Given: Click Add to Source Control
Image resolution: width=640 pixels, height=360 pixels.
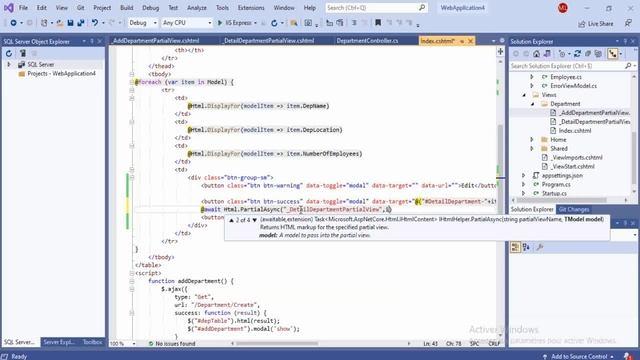Looking at the screenshot, I should point(579,356).
